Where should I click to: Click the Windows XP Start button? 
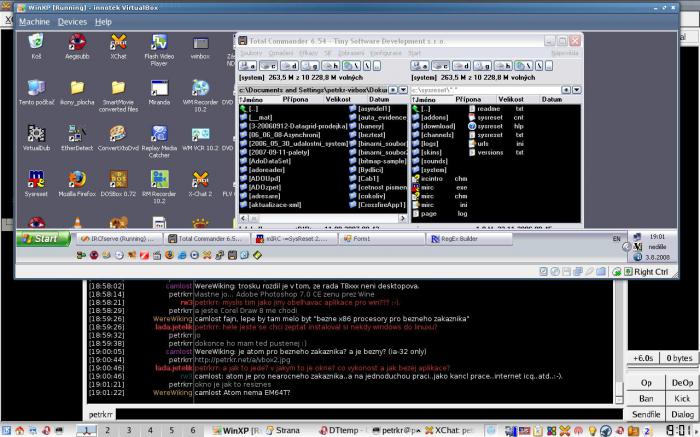(x=43, y=239)
